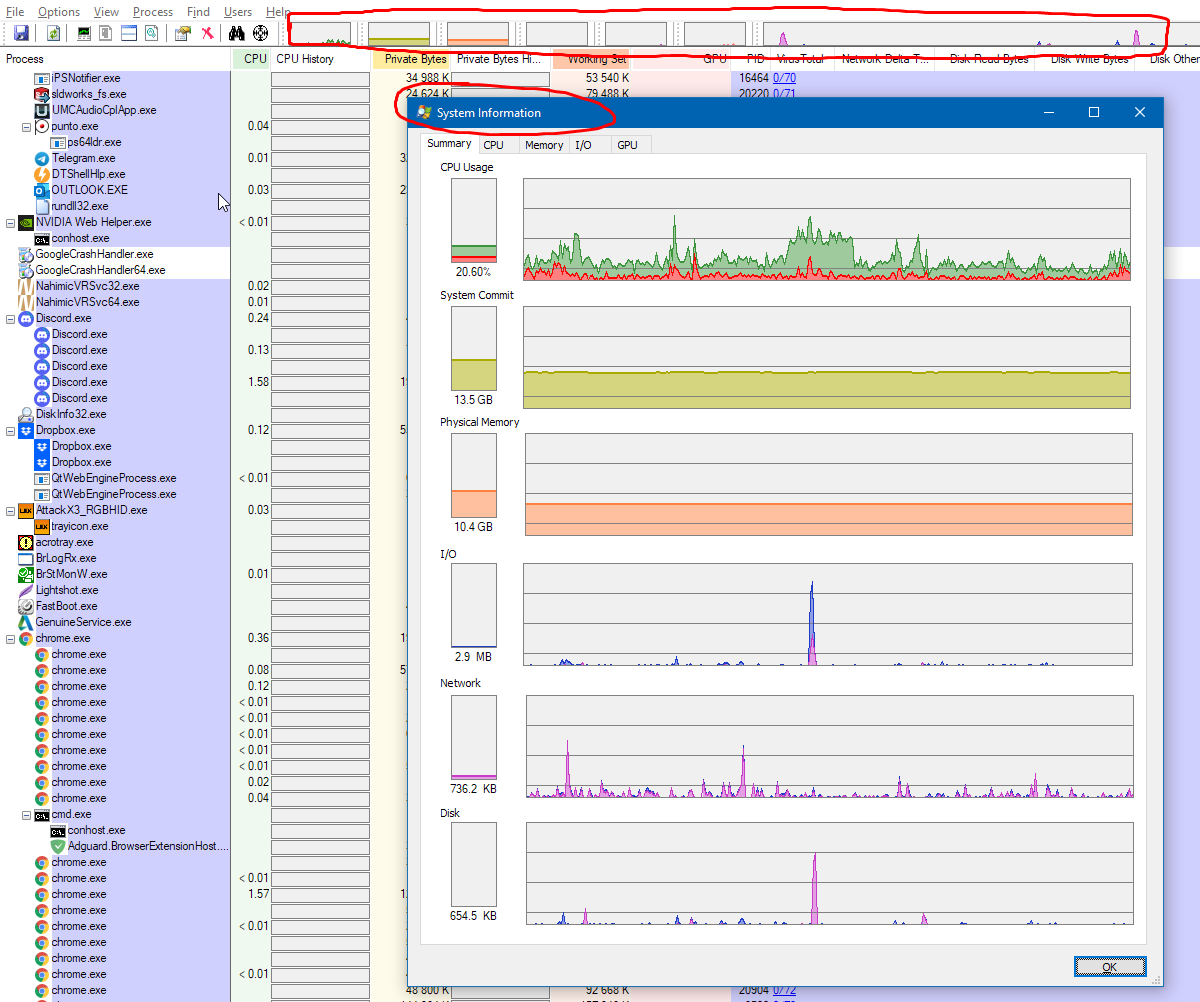Viewport: 1200px width, 1002px height.
Task: Collapse the Dropbox.exe process tree
Action: pyautogui.click(x=10, y=430)
